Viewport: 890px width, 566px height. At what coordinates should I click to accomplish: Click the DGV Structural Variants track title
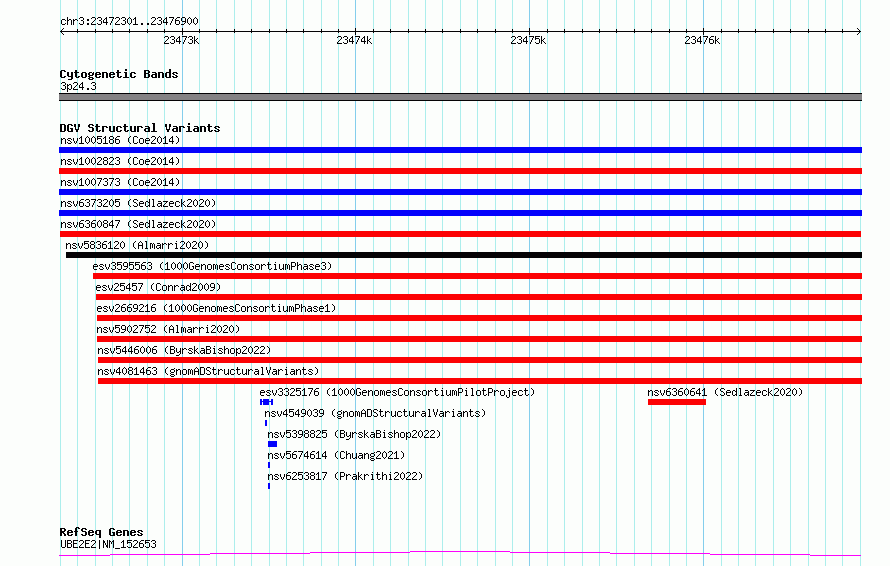140,128
